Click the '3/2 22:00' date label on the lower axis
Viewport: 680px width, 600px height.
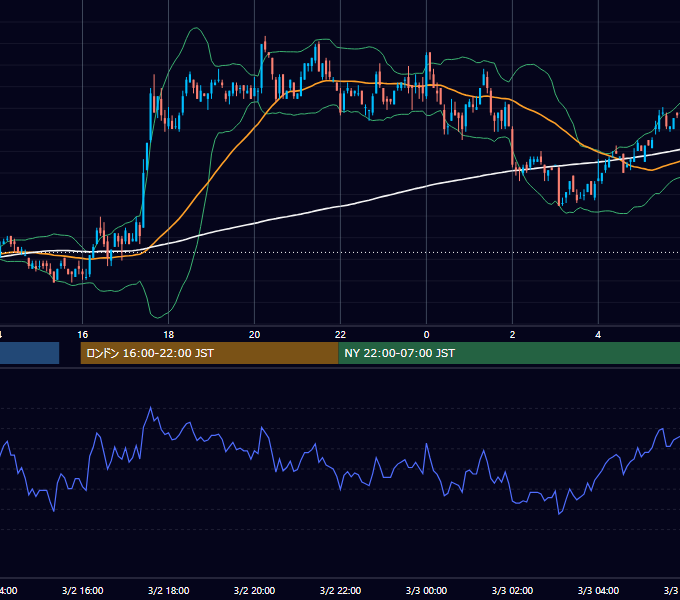click(340, 590)
